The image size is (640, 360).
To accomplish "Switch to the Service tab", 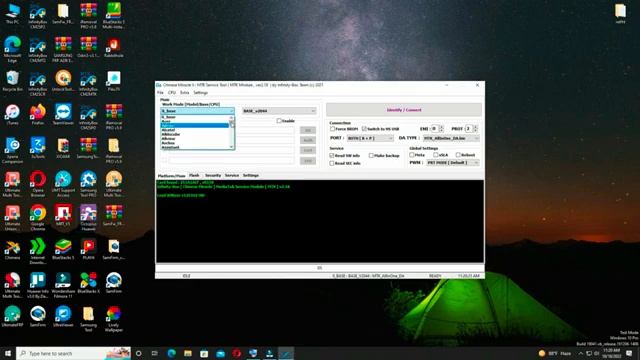I will [x=232, y=175].
